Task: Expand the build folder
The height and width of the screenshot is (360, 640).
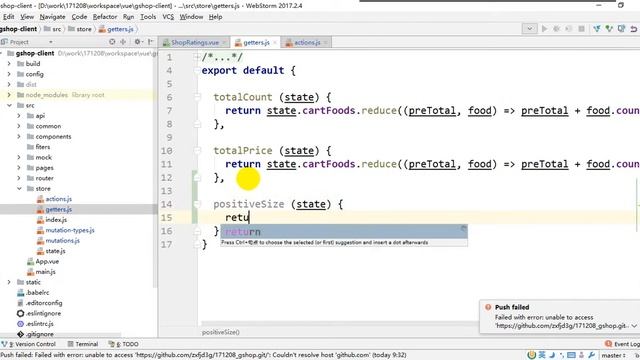Action: pos(9,64)
